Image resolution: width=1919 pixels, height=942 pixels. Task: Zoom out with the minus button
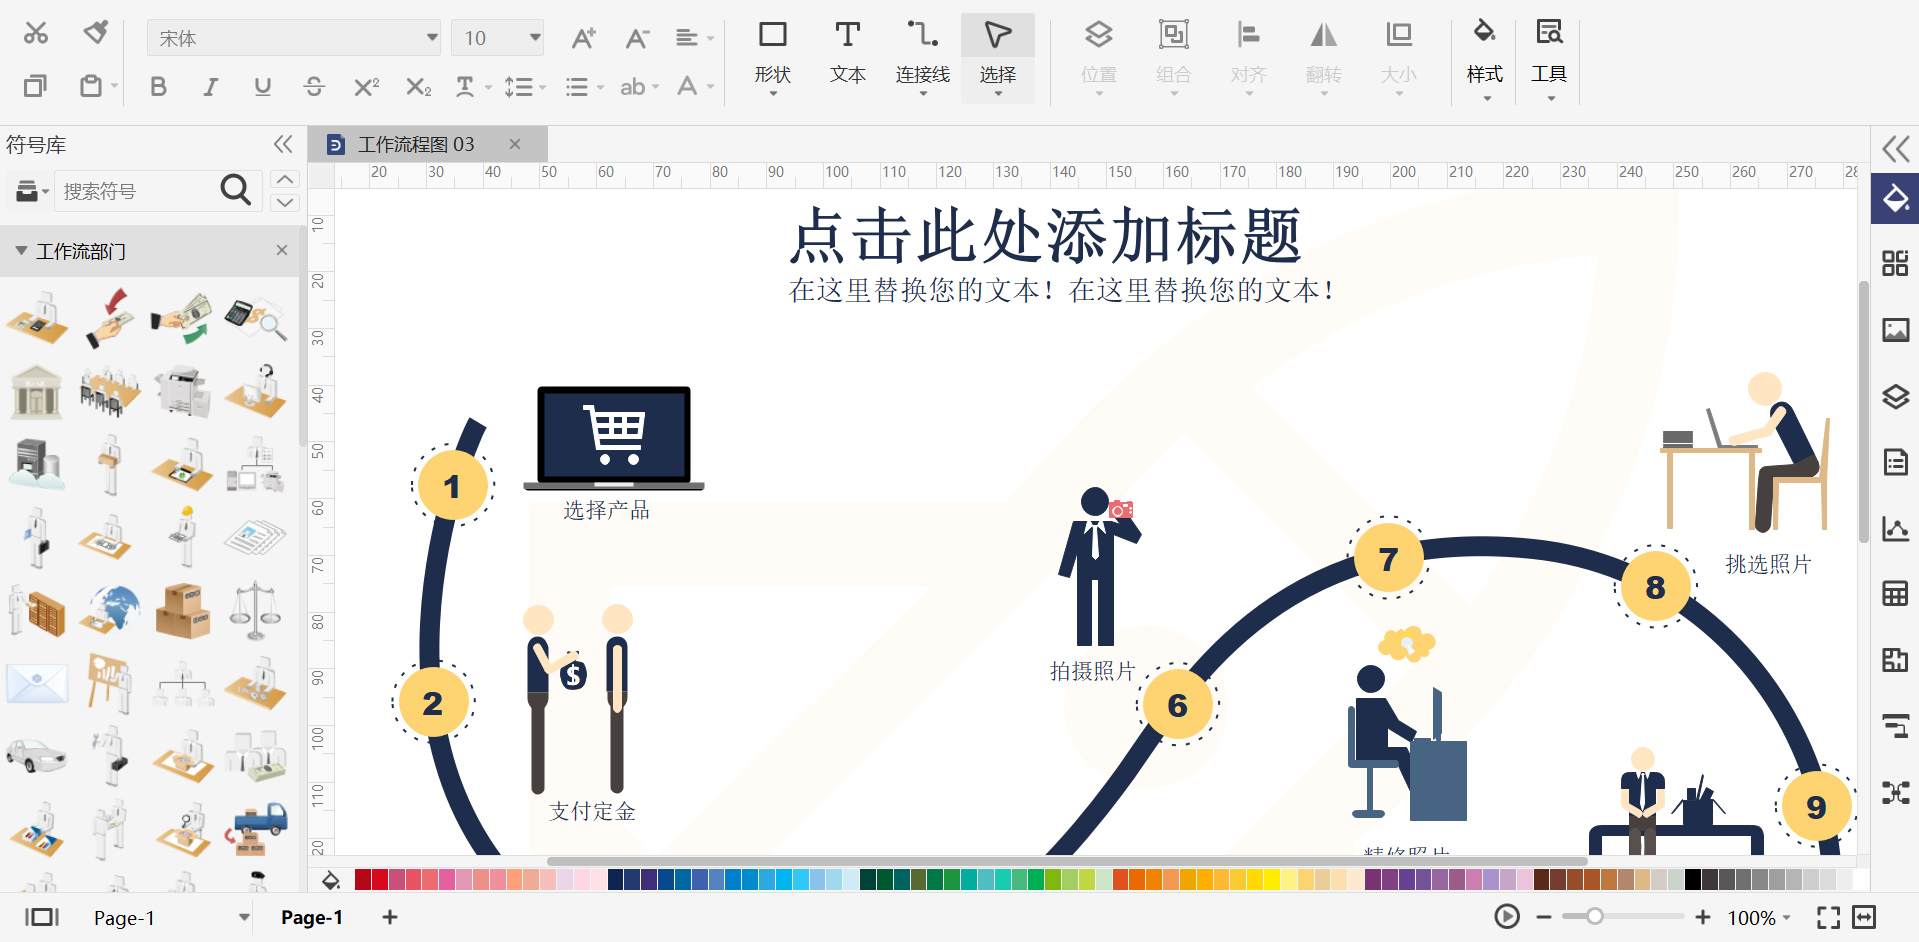(1544, 916)
